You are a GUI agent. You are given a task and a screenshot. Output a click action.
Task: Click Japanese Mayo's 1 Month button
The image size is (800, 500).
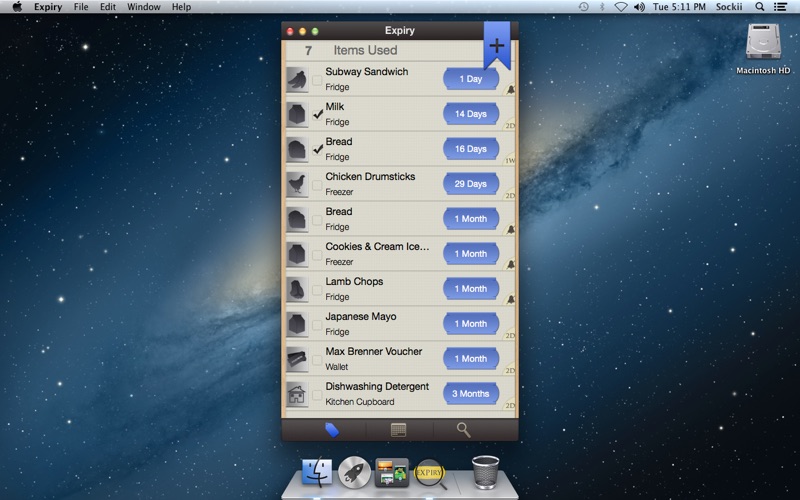(470, 324)
